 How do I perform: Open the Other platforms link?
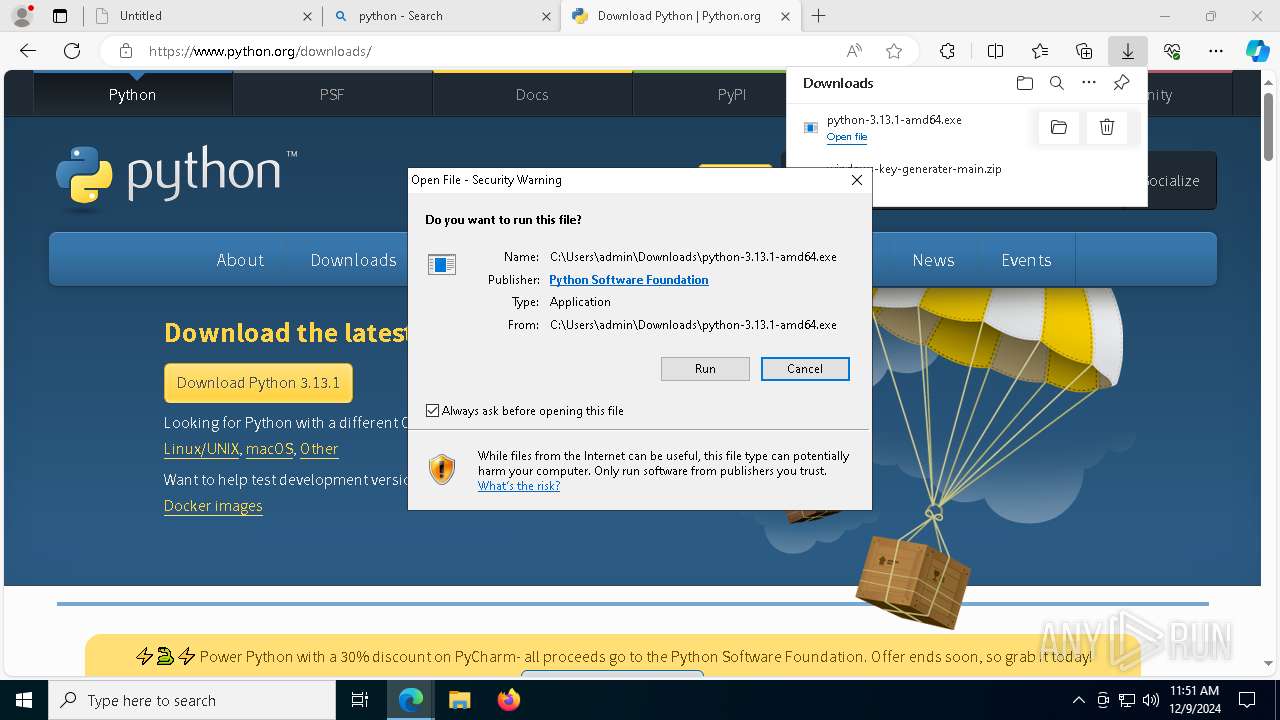(x=319, y=449)
